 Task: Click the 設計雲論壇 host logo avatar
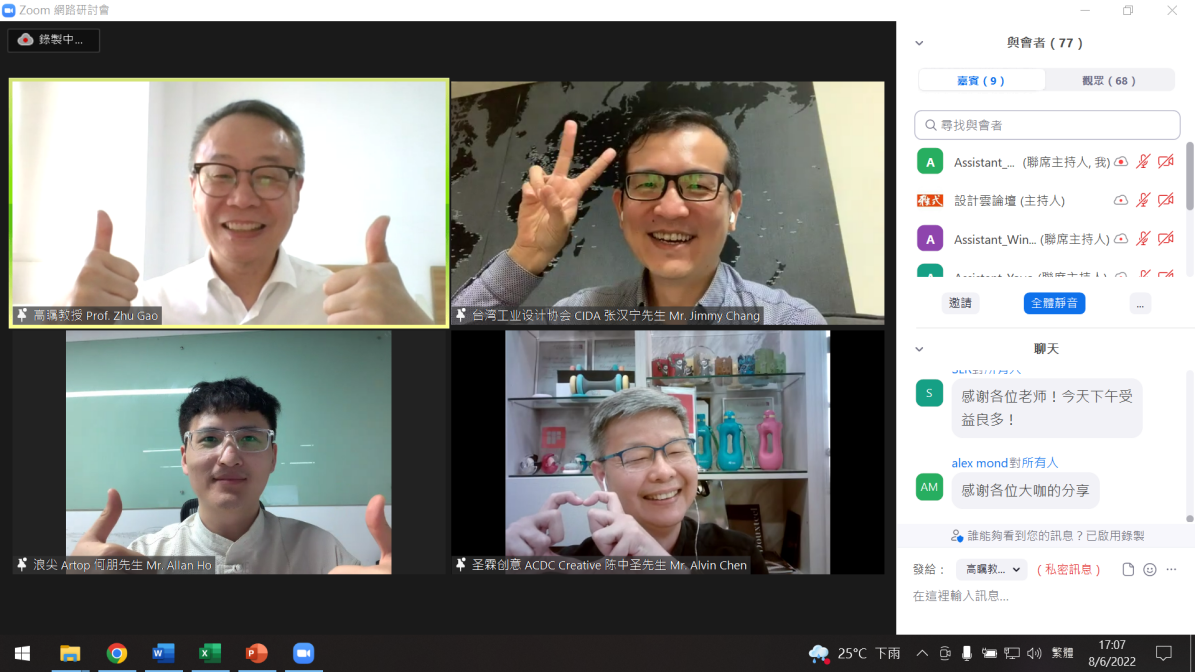(930, 200)
